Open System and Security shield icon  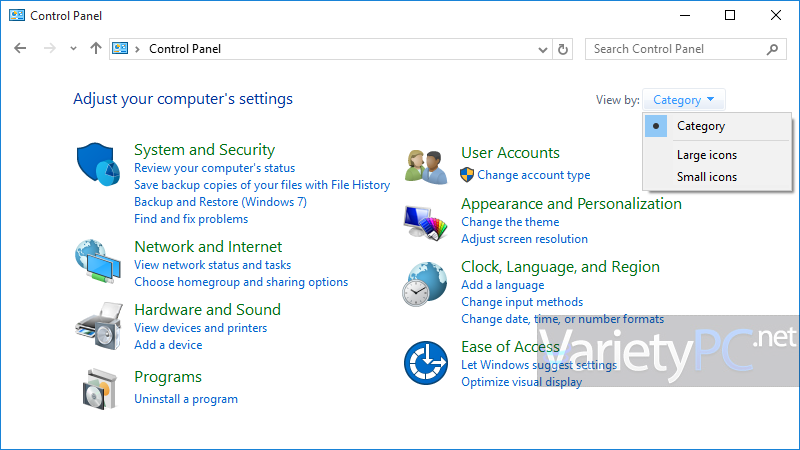[x=98, y=164]
